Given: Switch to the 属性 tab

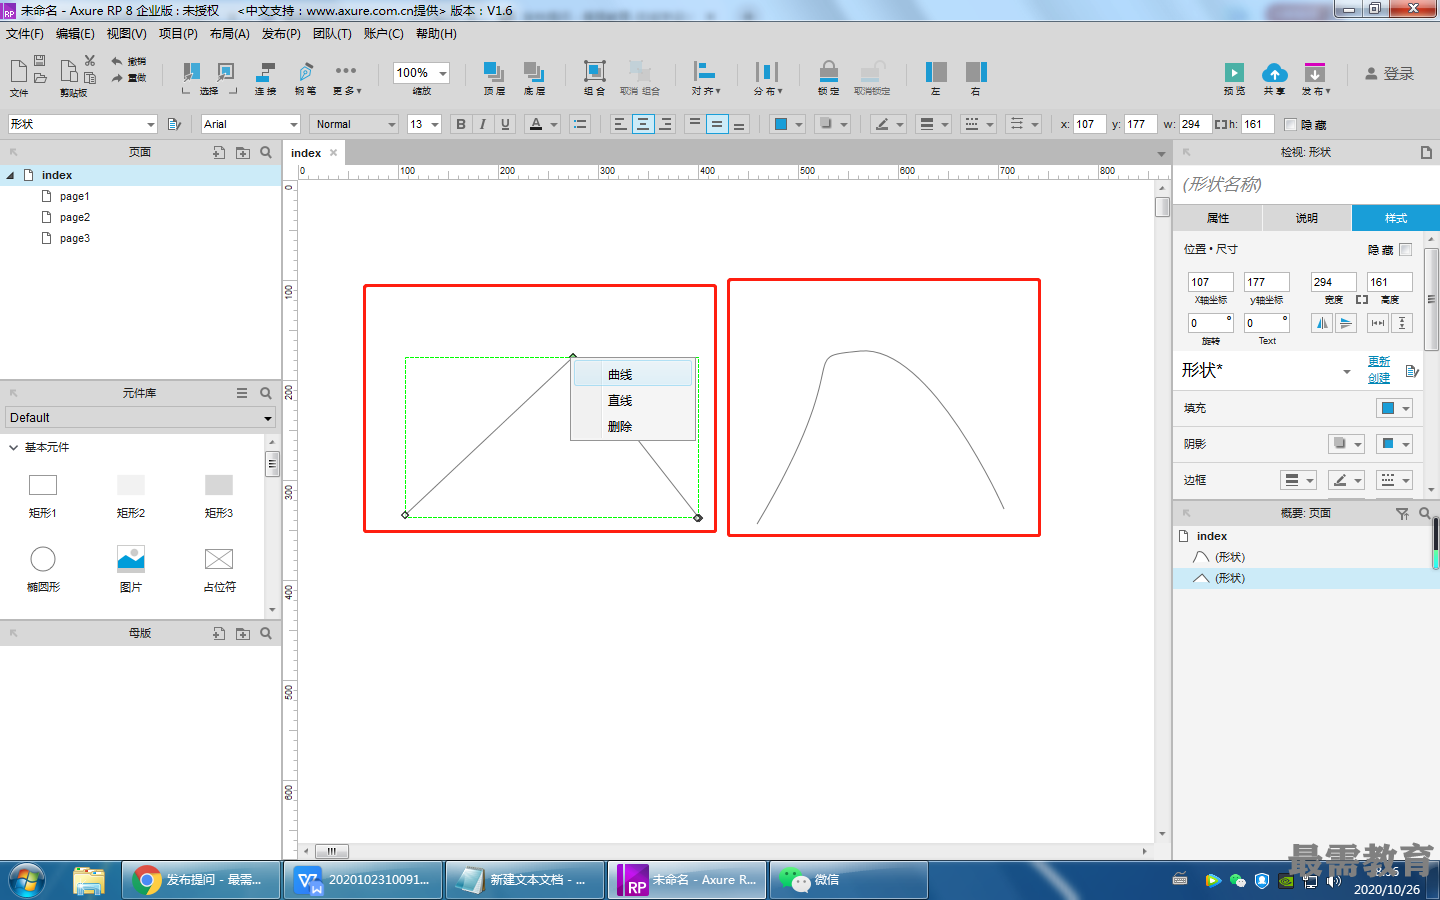Looking at the screenshot, I should click(1218, 218).
